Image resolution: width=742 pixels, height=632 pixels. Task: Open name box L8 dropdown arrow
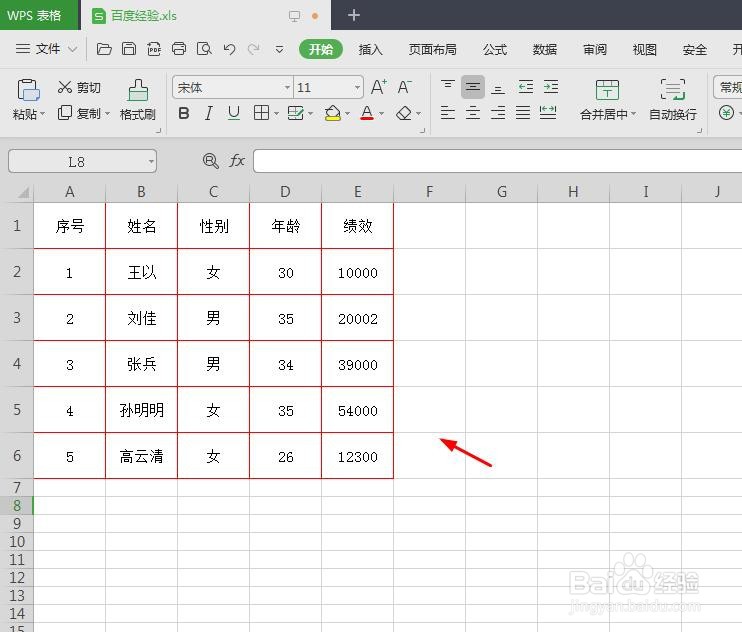[x=151, y=162]
